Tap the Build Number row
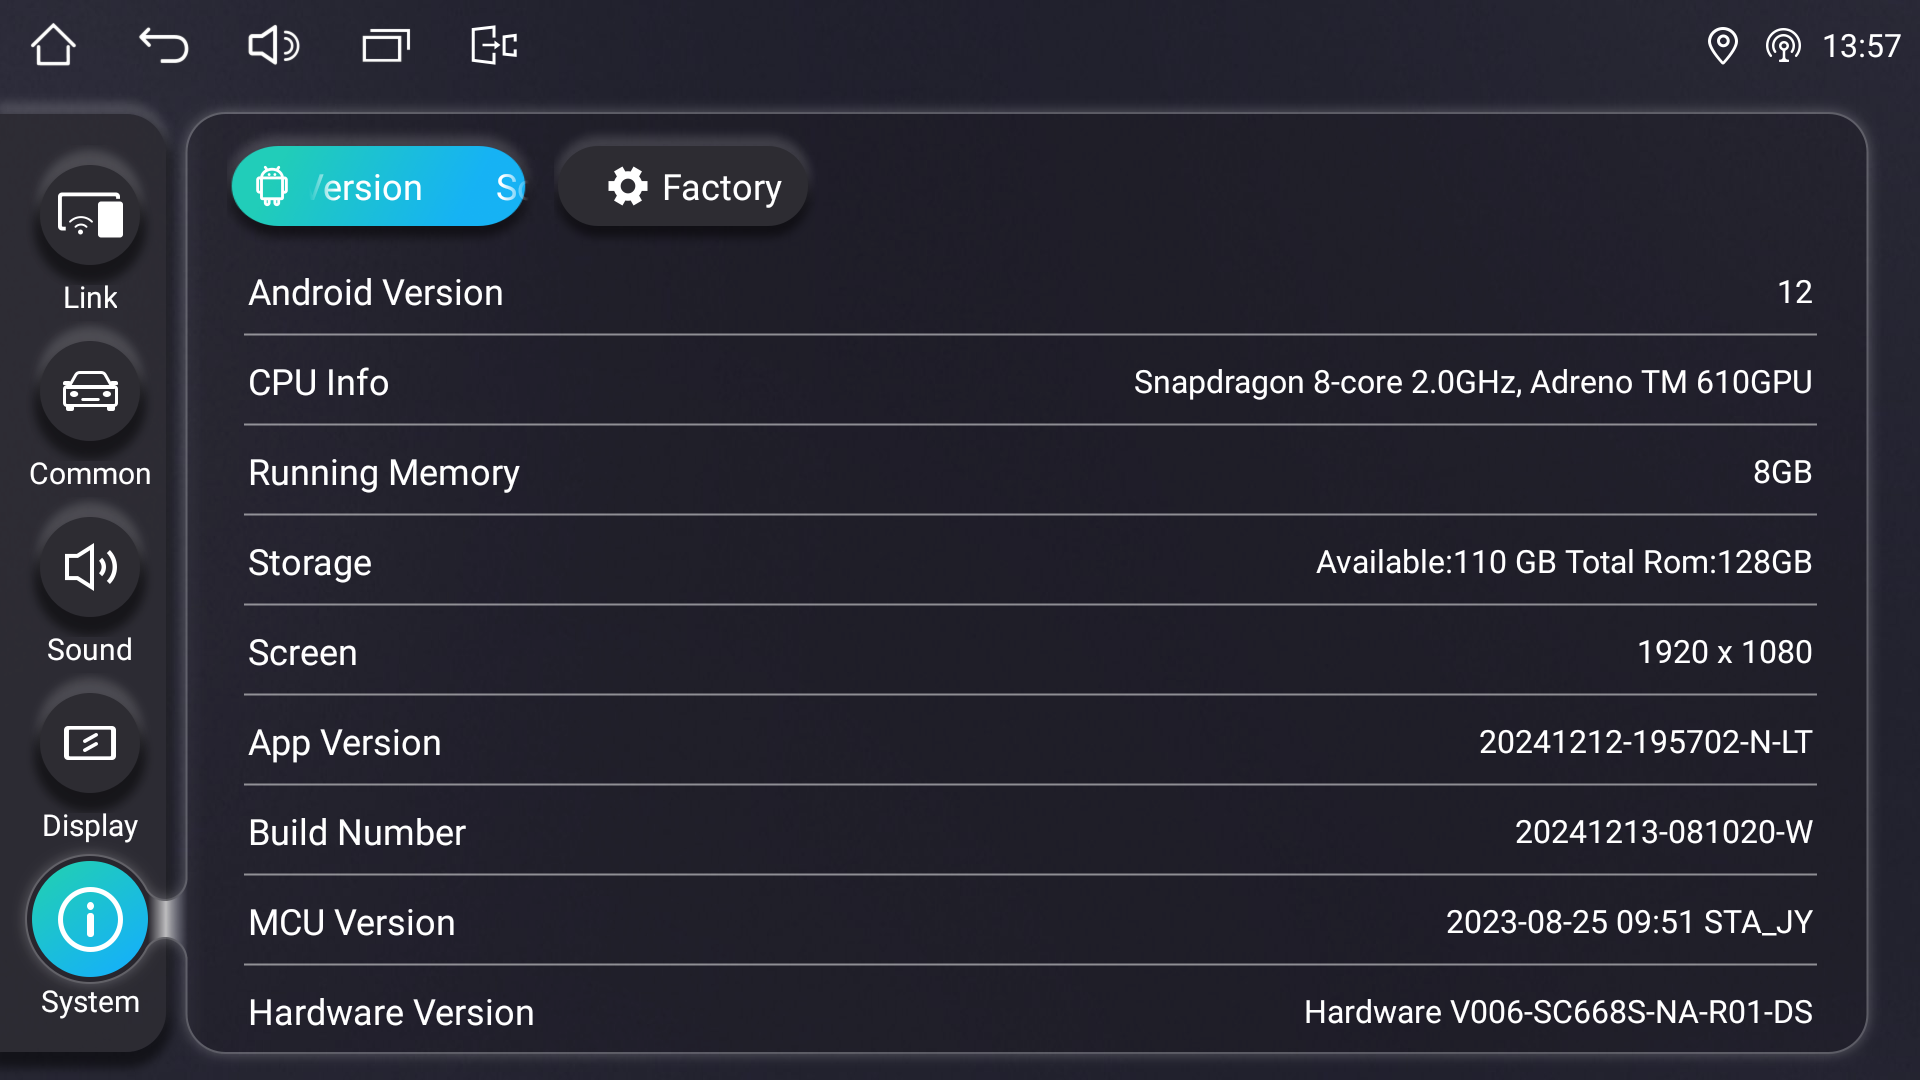Screen dimensions: 1920x1080 (x=1030, y=832)
